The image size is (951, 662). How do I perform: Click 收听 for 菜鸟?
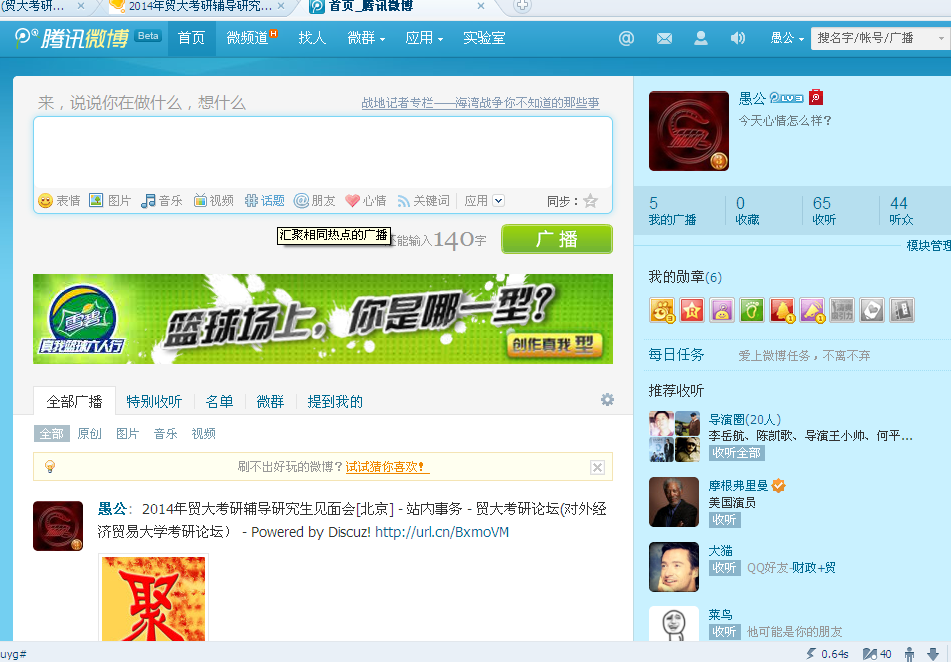[x=725, y=632]
